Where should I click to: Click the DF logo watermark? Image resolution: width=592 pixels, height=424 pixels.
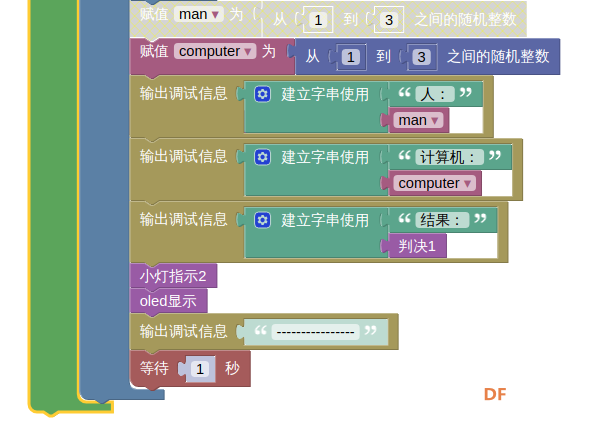(x=495, y=395)
